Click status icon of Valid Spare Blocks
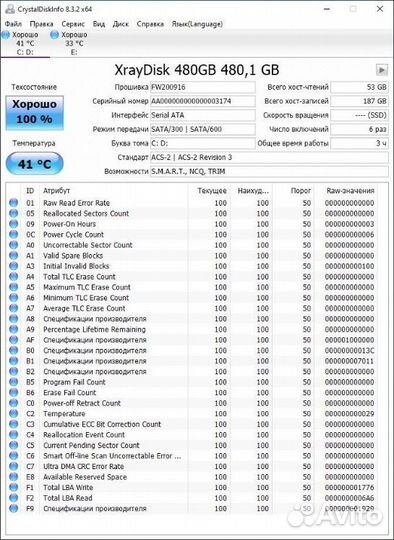The height and width of the screenshot is (540, 394). coord(13,256)
